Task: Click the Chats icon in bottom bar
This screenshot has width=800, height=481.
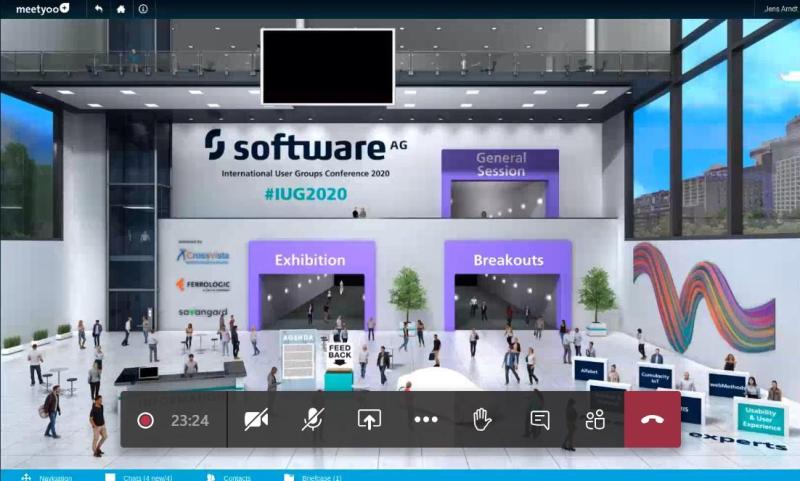Action: point(110,477)
